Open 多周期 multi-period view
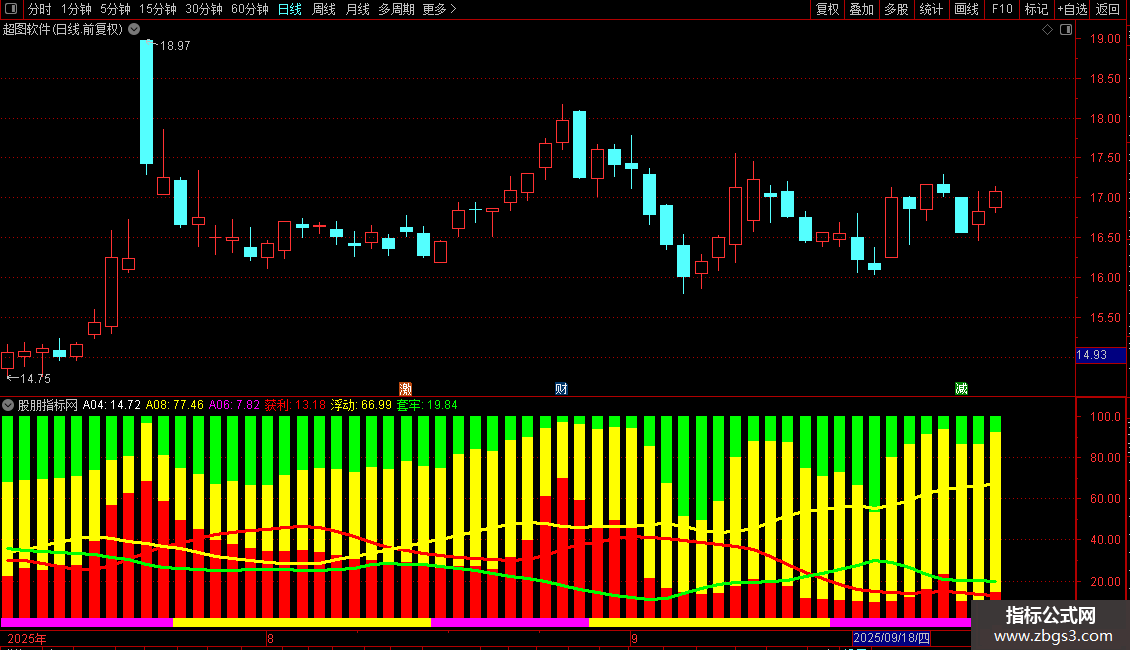 point(396,9)
